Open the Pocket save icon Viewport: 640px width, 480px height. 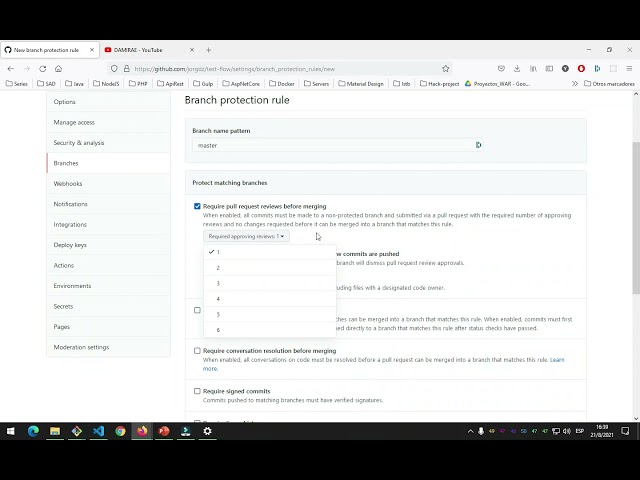pyautogui.click(x=501, y=69)
